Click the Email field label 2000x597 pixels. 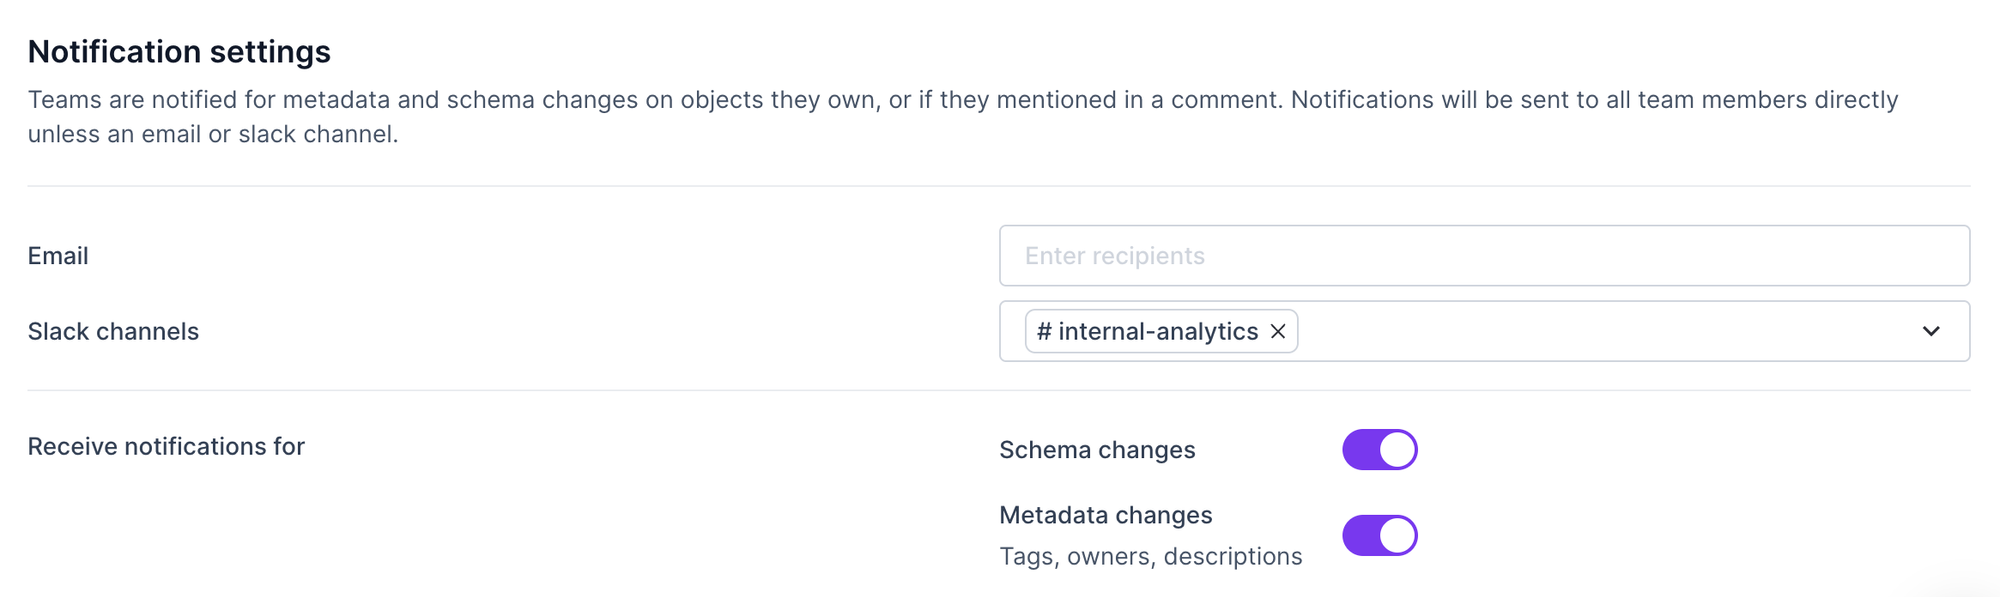point(58,256)
